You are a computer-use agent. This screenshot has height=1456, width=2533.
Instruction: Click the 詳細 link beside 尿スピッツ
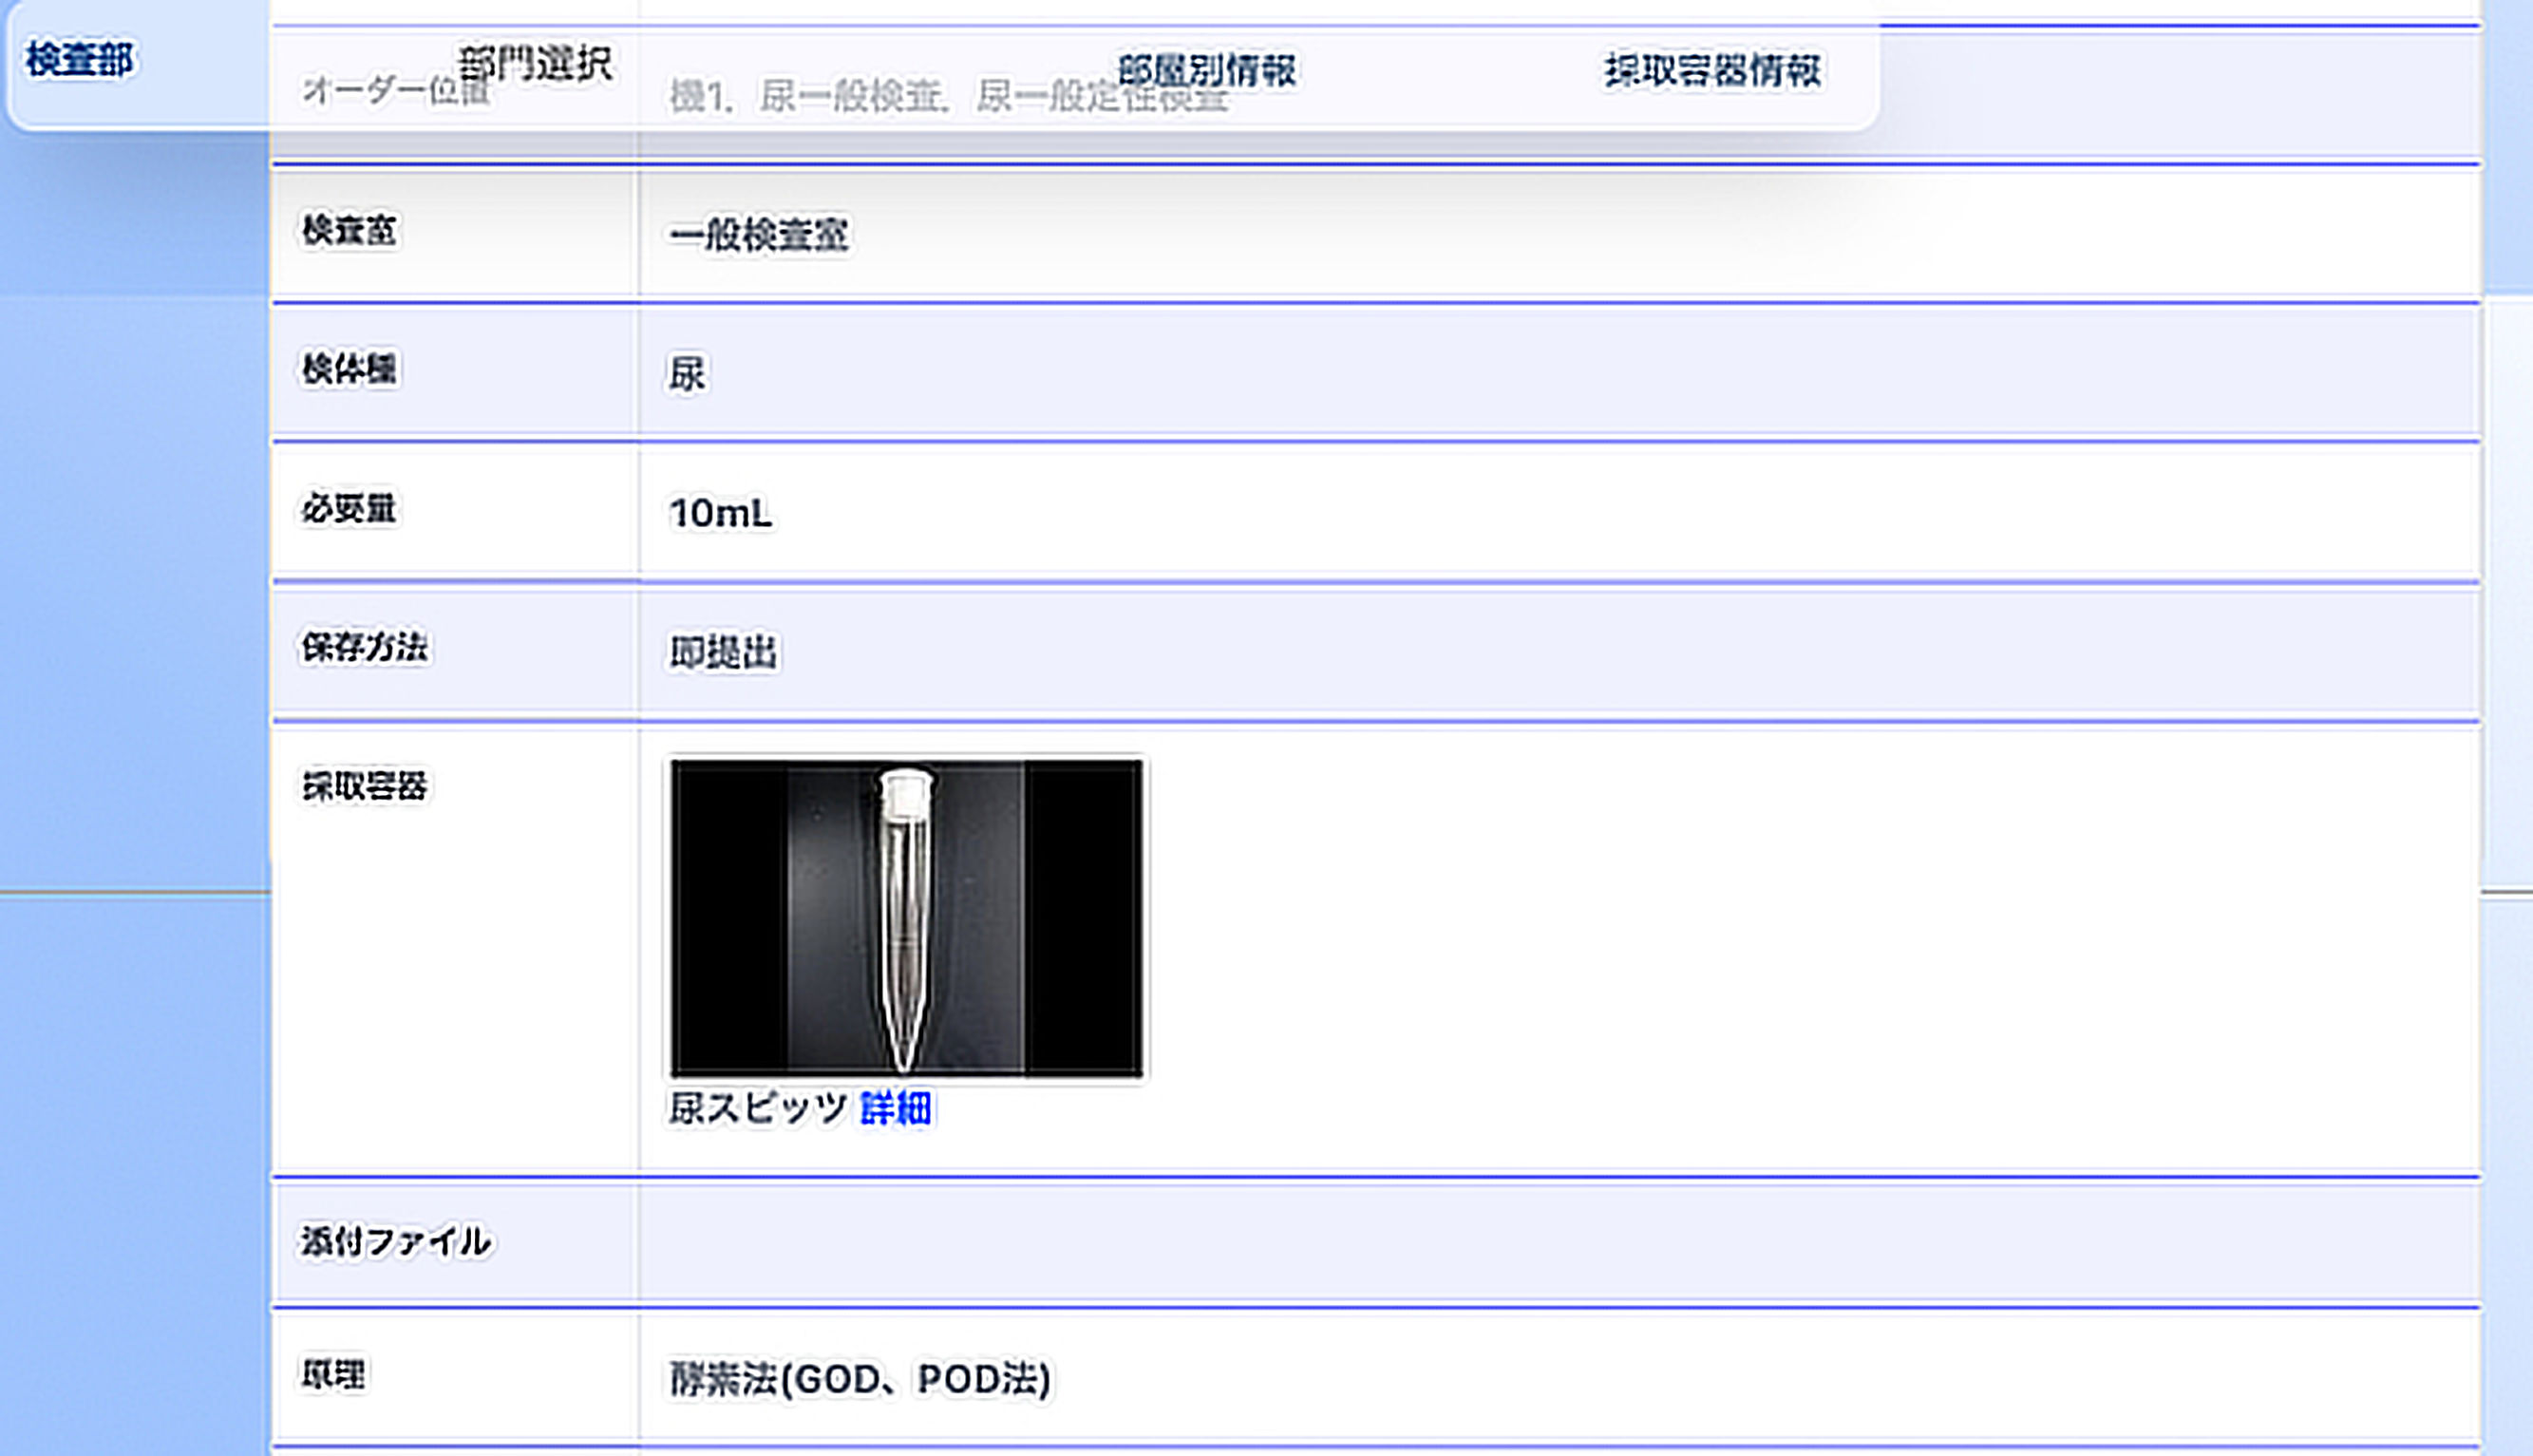point(895,1108)
